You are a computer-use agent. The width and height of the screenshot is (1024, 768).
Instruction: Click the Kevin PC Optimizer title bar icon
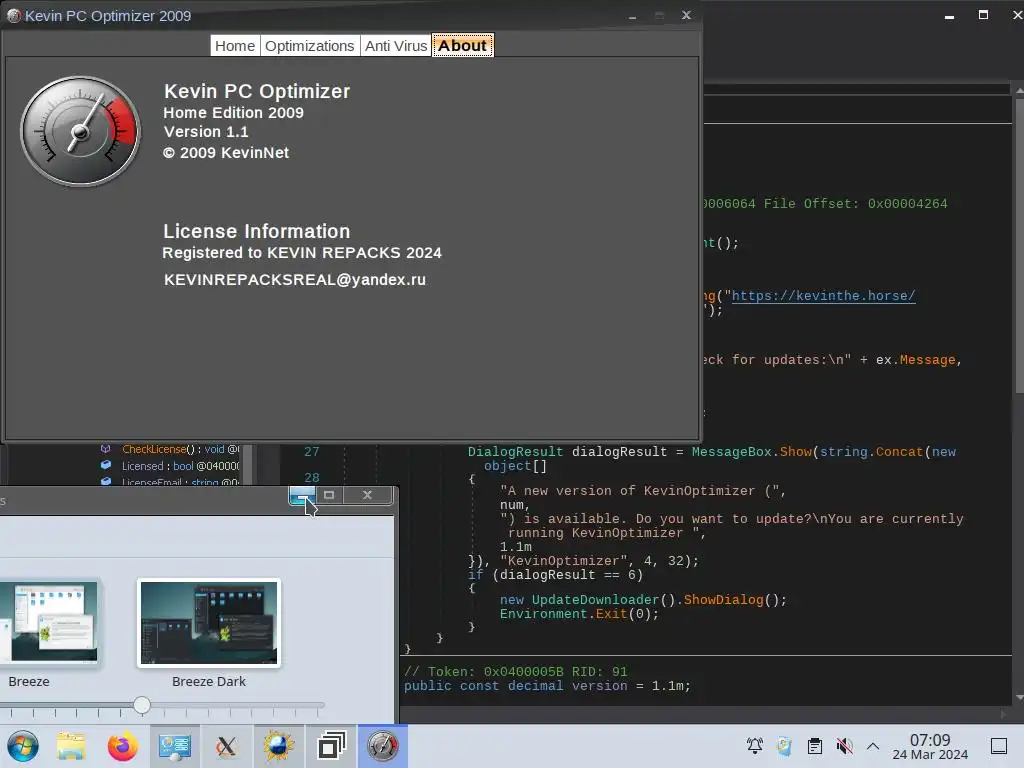click(x=13, y=16)
